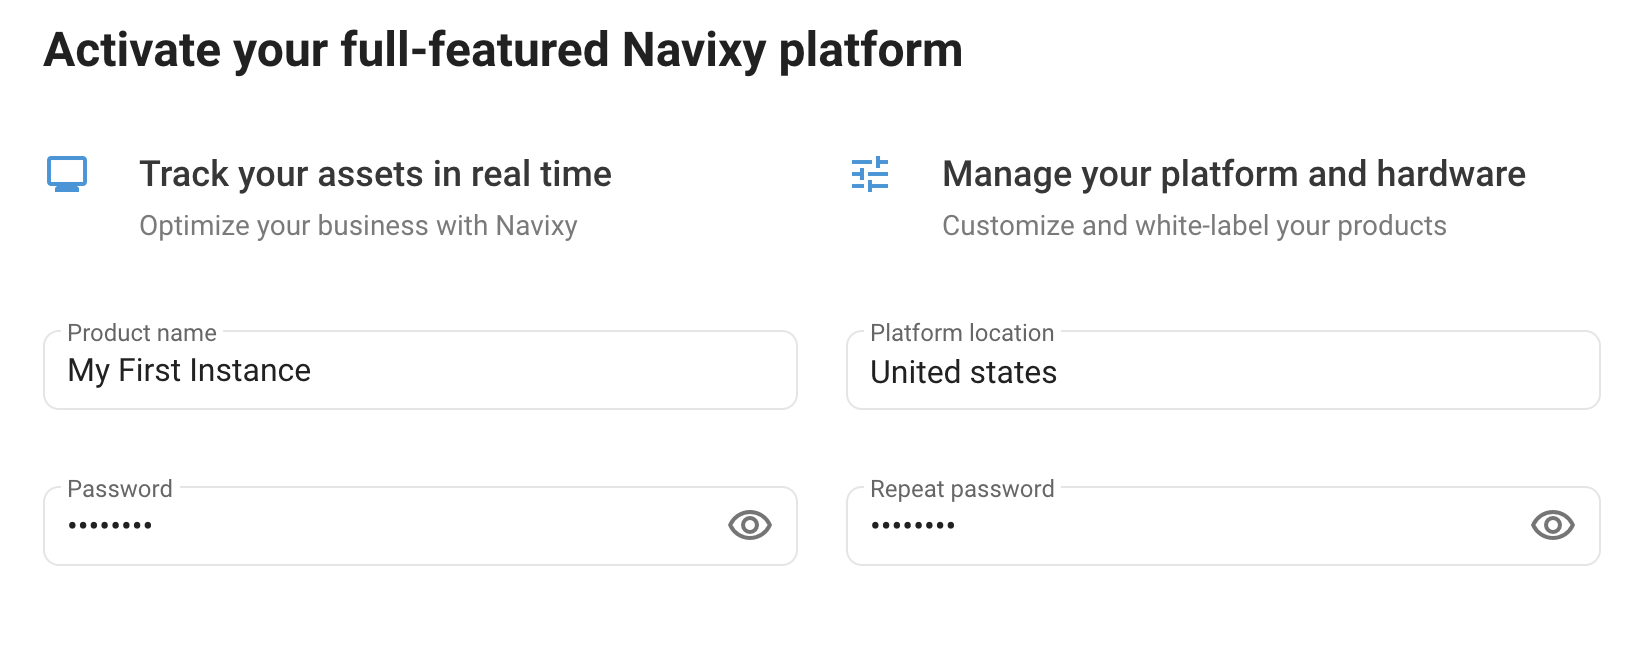
Task: Click the 'Activate your full-featured Navixy platform' title
Action: [503, 50]
